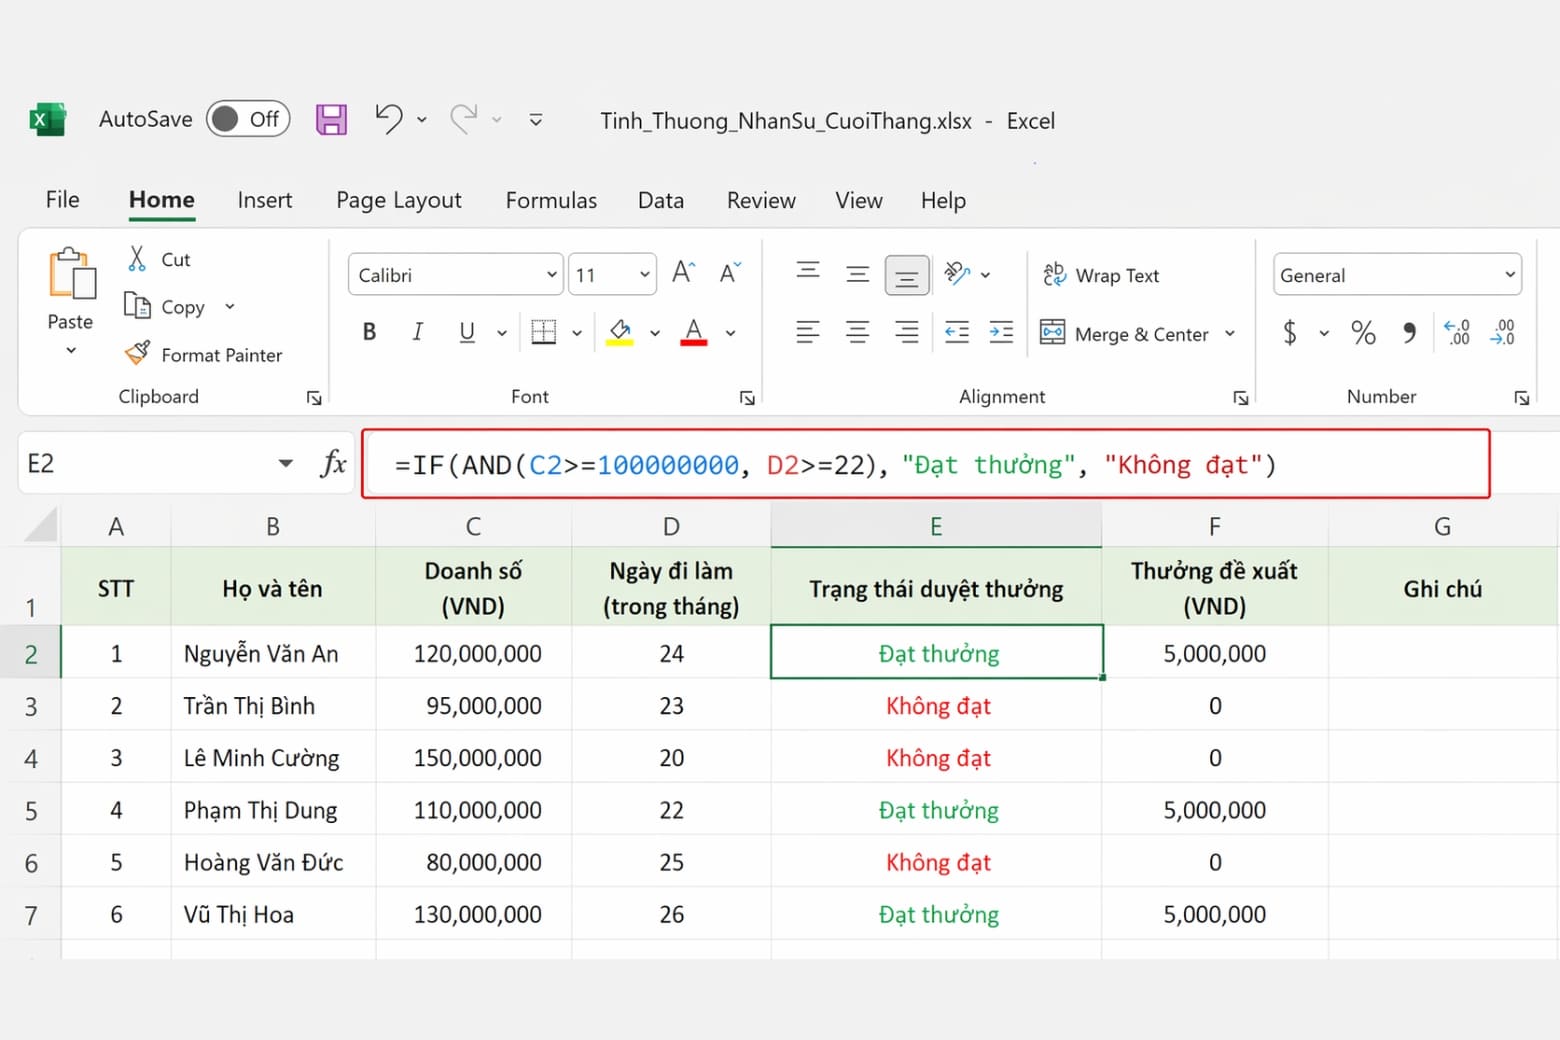Expand the Paste options arrow
Screen dimensions: 1560x1040
point(71,351)
